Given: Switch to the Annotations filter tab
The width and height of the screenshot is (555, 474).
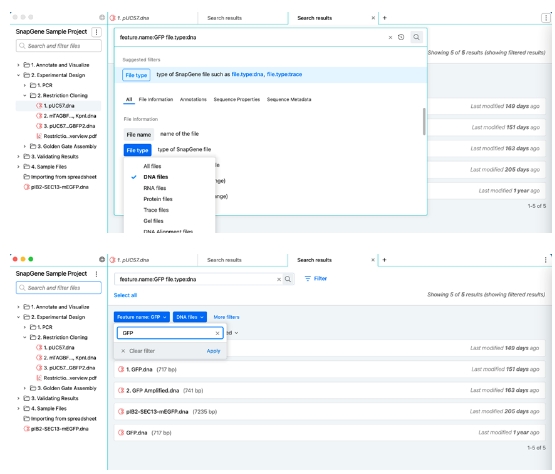Looking at the screenshot, I should coord(193,99).
